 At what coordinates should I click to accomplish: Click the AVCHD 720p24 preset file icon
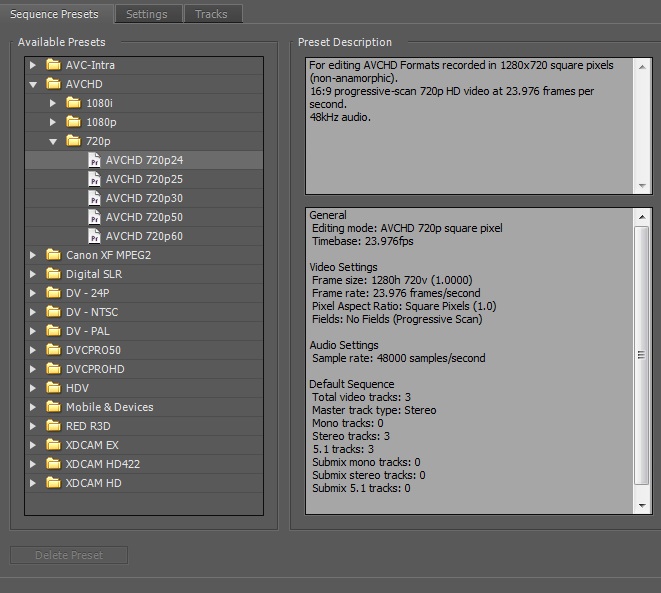pos(94,160)
